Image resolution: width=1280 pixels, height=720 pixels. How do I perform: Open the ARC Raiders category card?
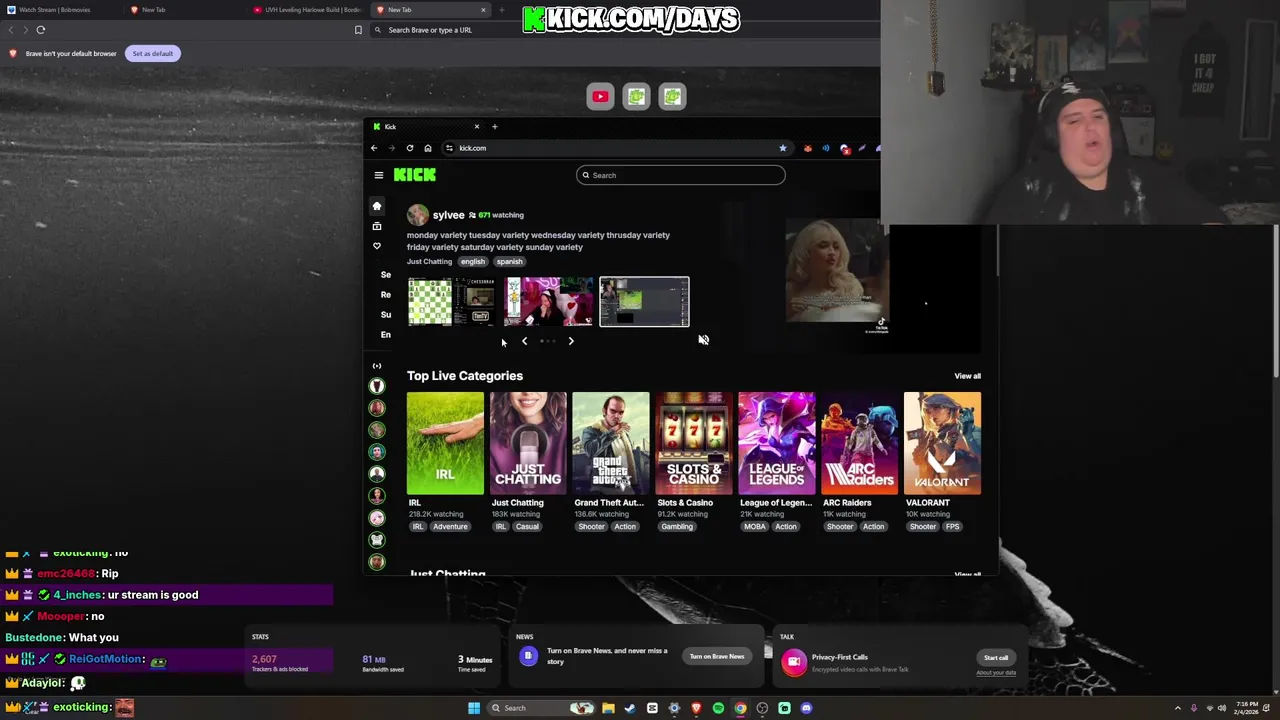pos(859,444)
